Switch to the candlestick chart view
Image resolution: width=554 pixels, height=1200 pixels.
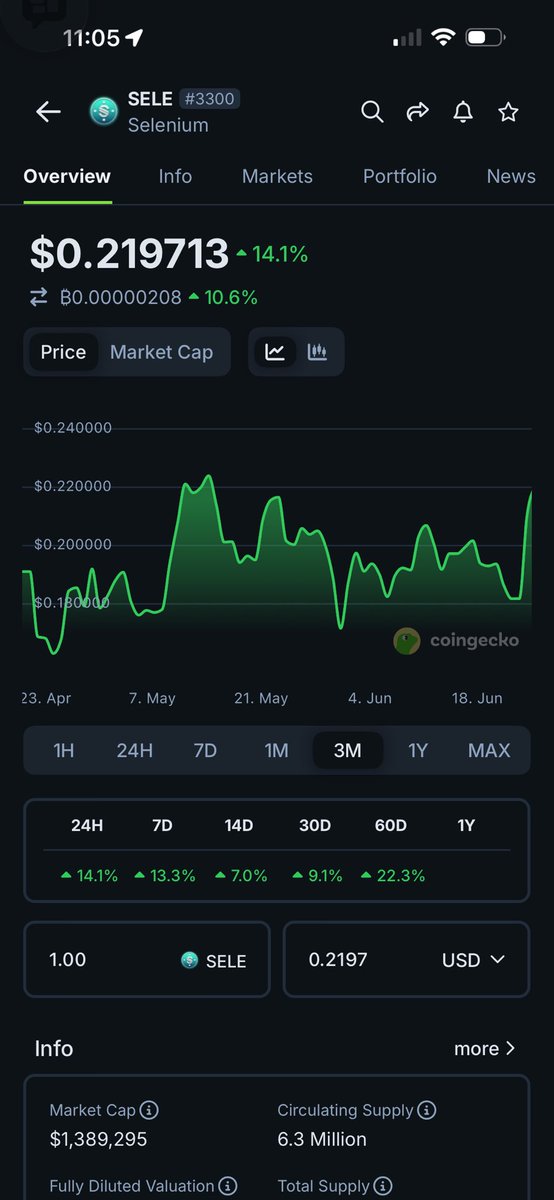(317, 352)
